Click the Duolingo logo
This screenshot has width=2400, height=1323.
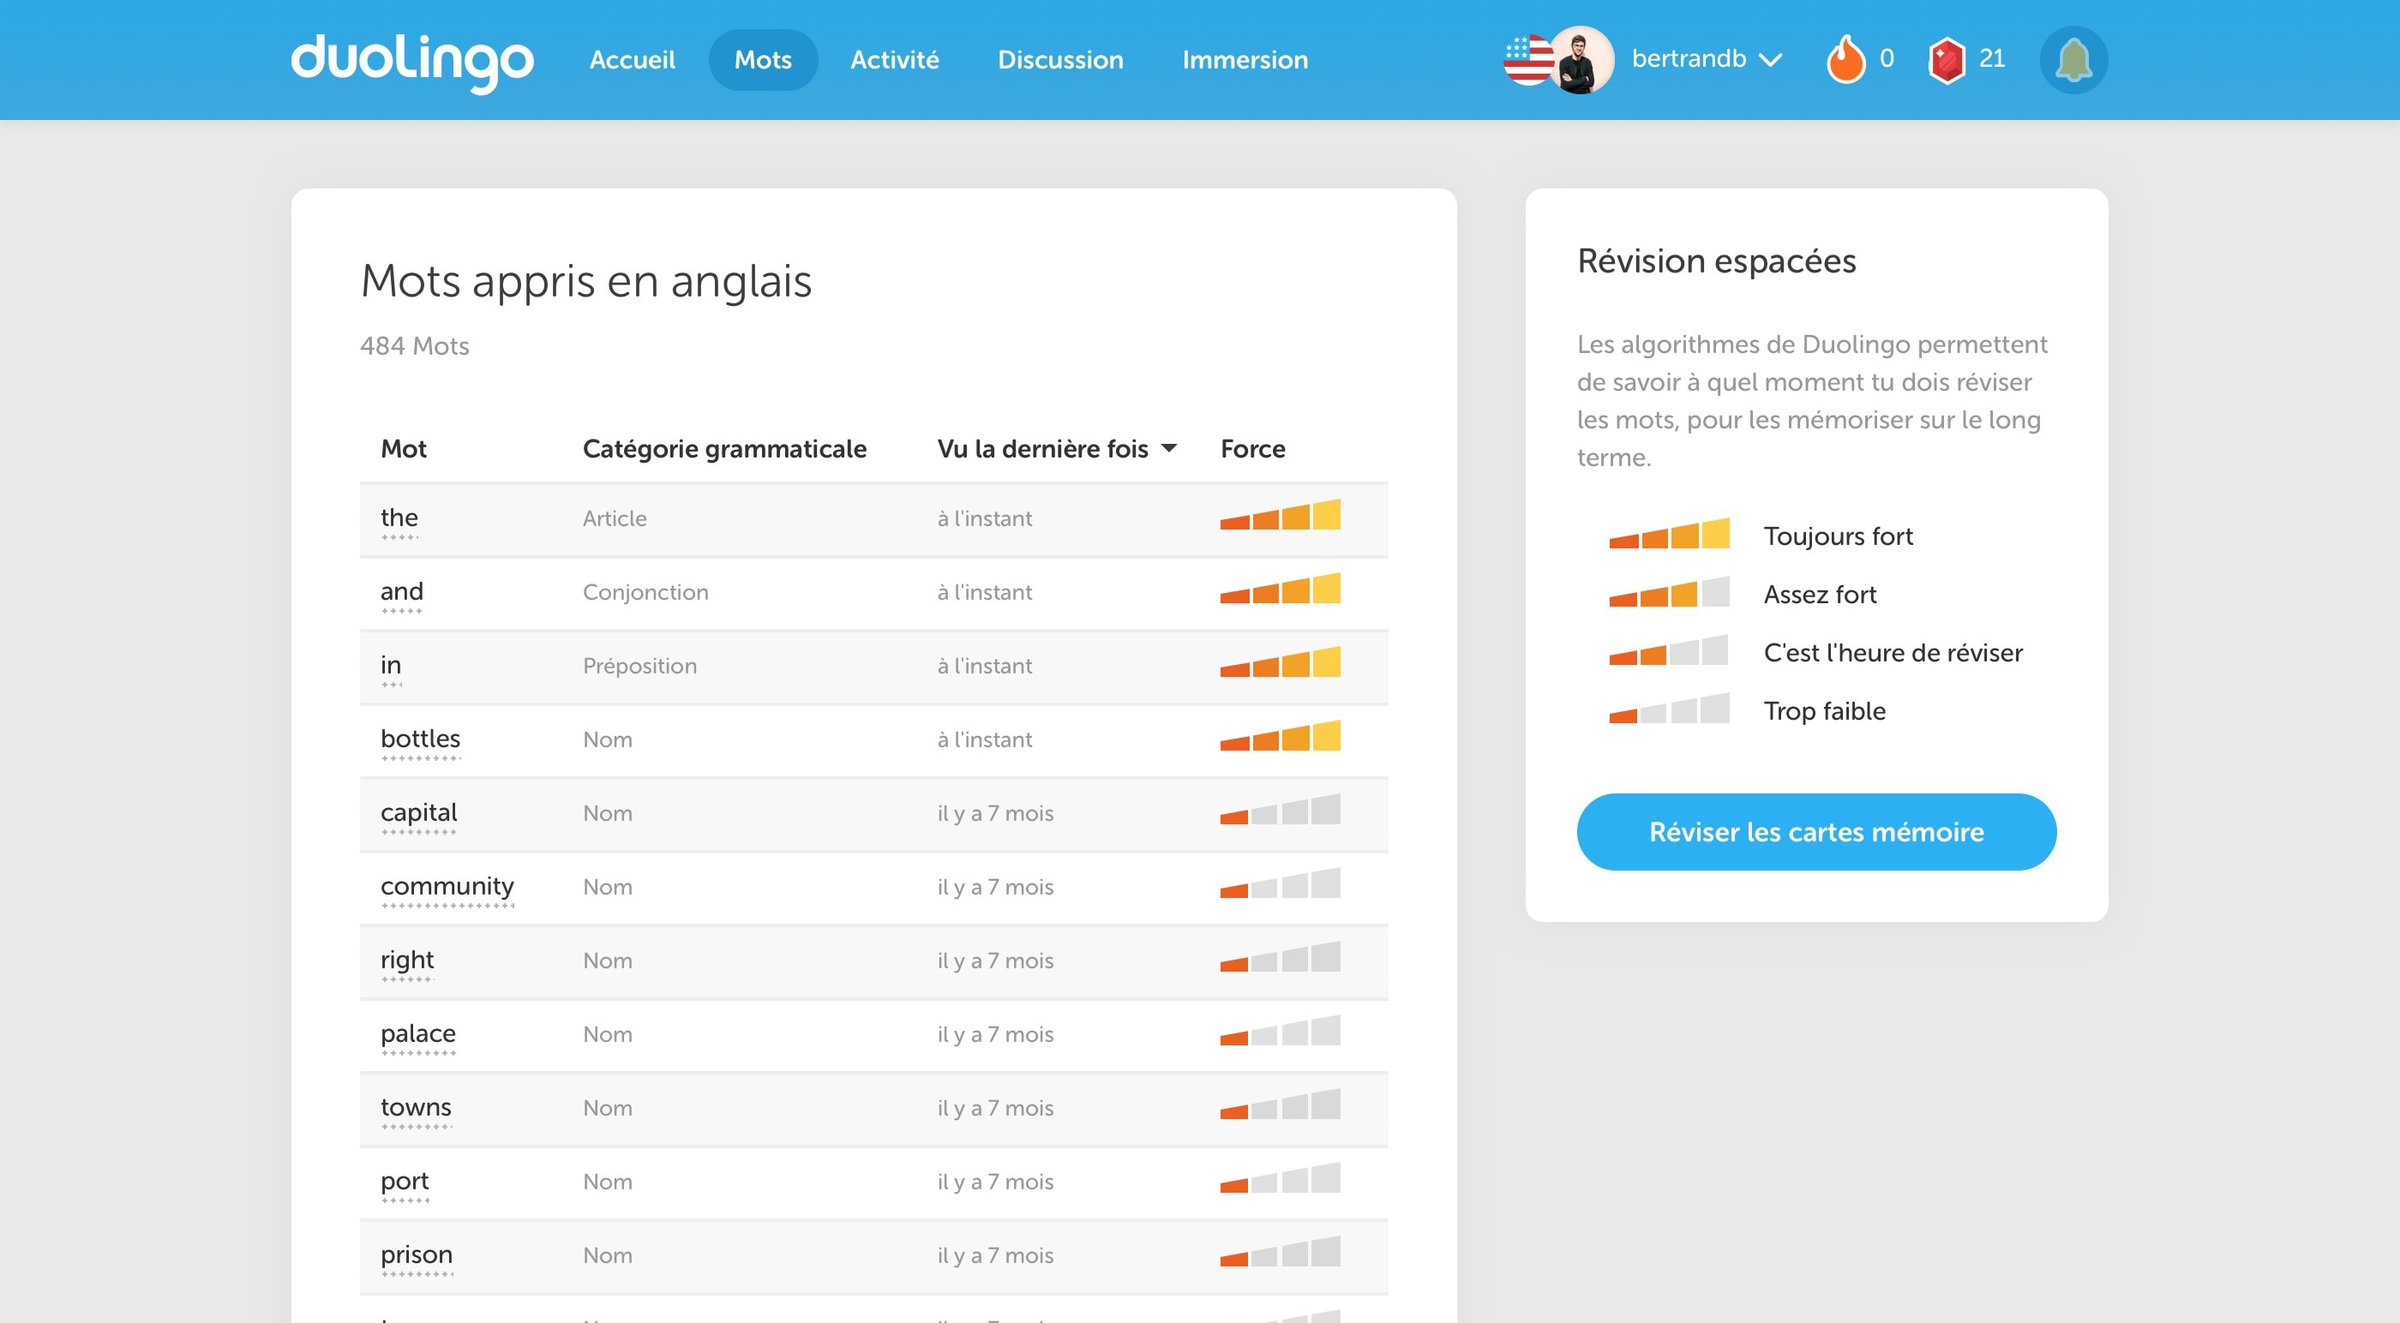[x=412, y=62]
